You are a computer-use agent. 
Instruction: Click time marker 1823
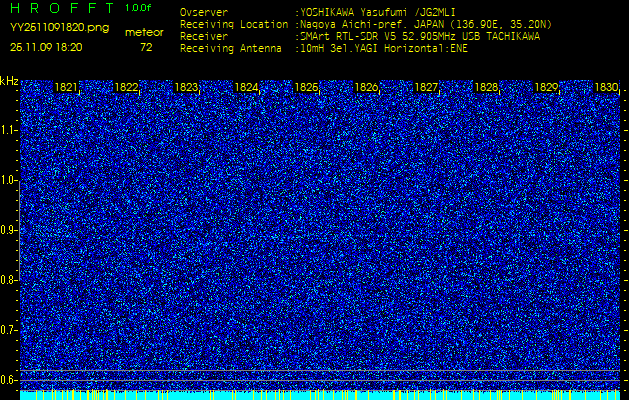click(x=186, y=87)
